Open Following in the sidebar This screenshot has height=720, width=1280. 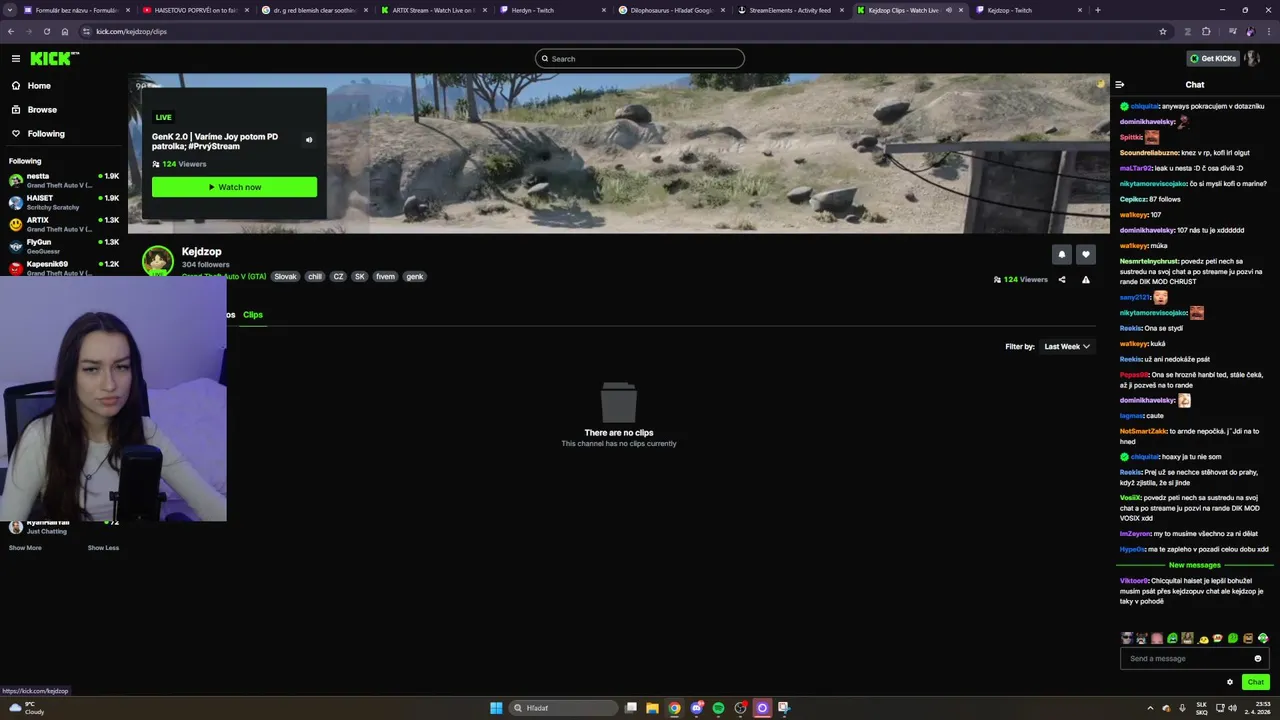(46, 134)
